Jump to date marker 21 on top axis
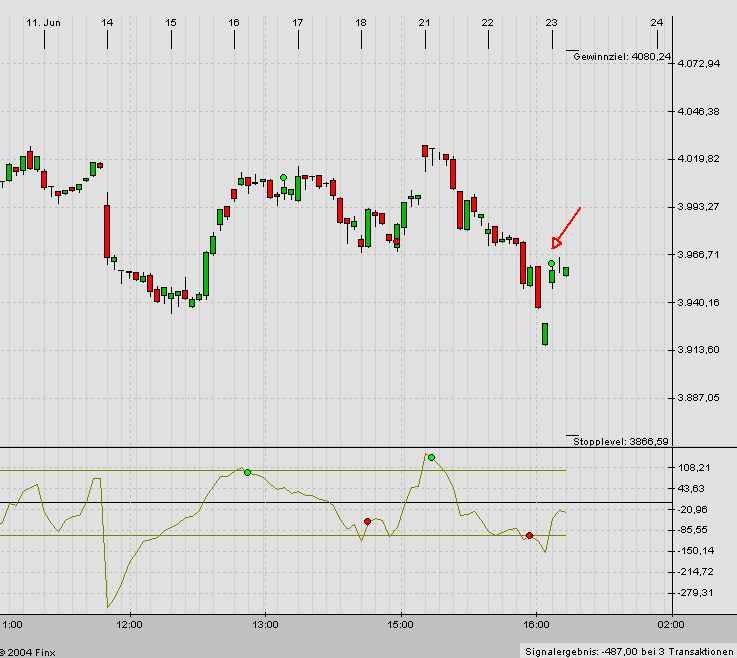This screenshot has width=737, height=658. click(x=425, y=22)
